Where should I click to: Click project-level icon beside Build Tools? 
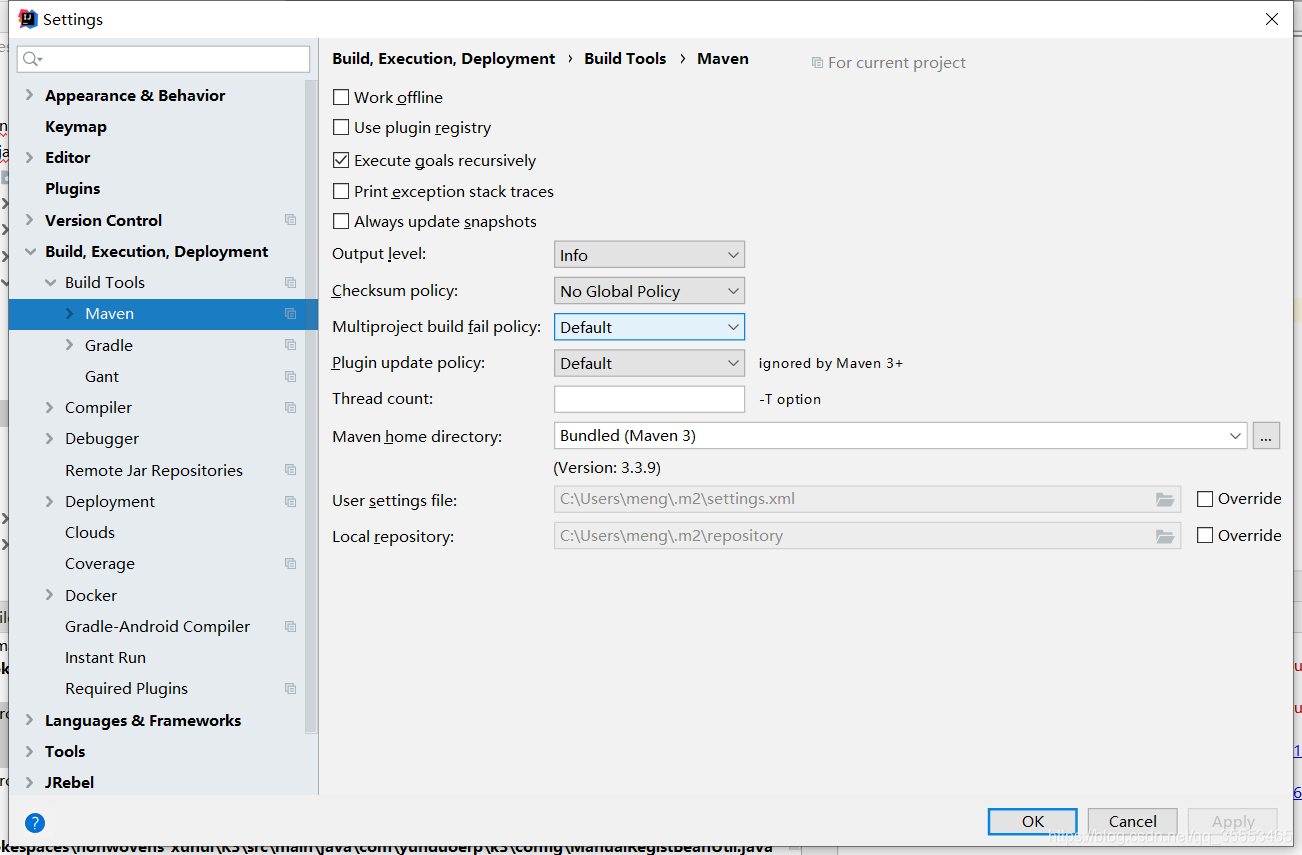290,282
